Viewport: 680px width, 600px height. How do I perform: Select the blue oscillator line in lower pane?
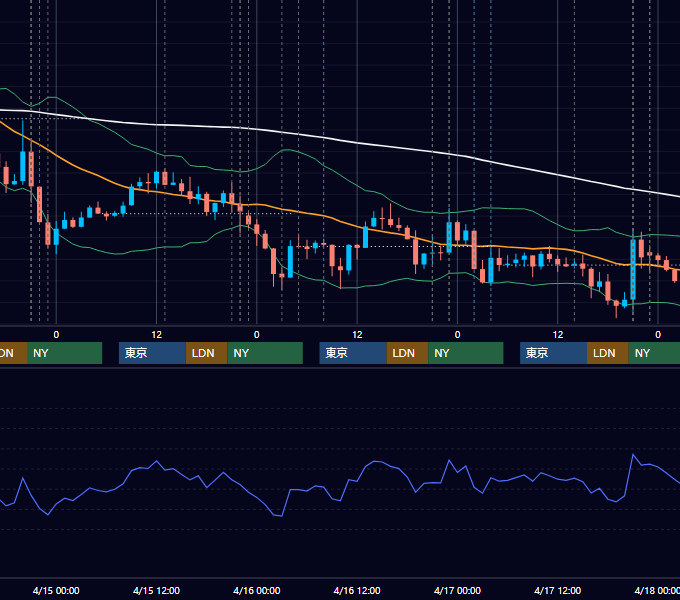click(x=334, y=499)
